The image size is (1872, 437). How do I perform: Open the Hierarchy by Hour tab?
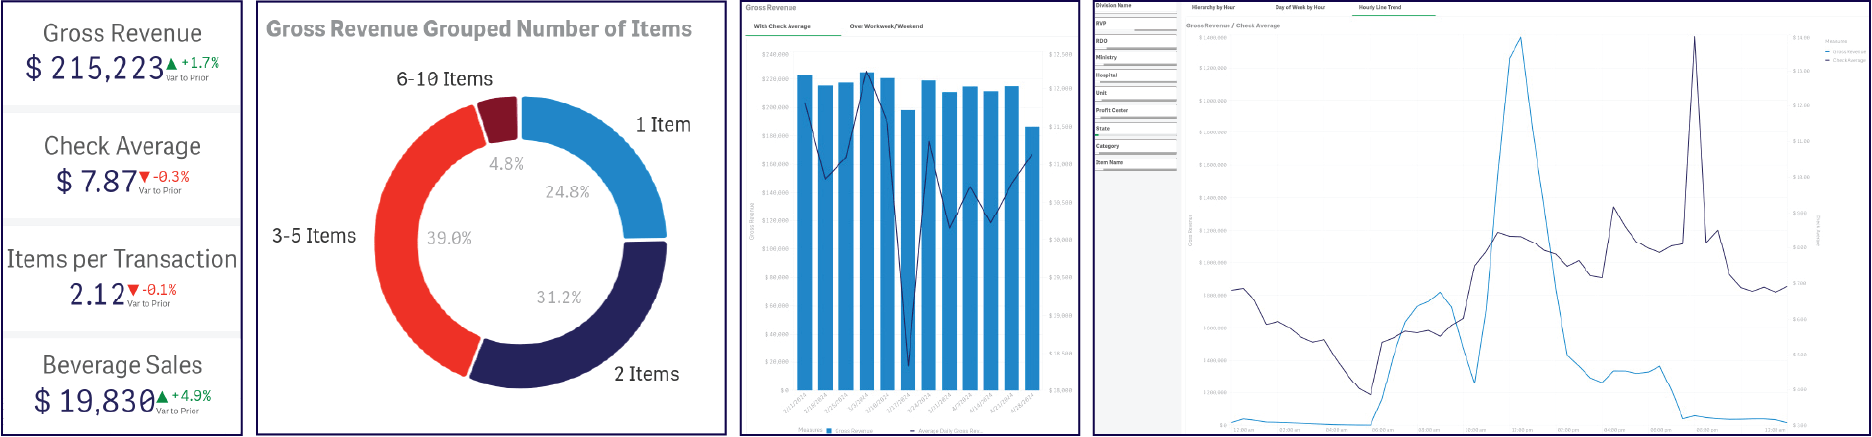[1212, 8]
